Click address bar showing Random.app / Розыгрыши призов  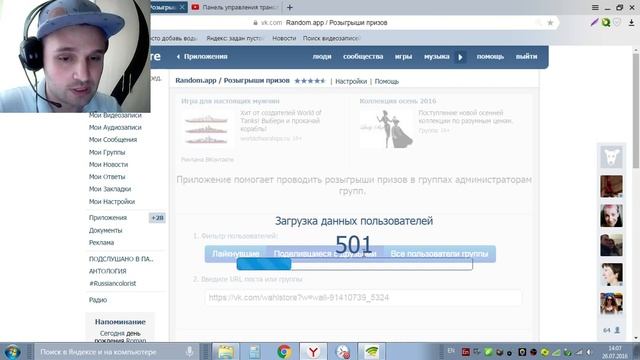[336, 22]
